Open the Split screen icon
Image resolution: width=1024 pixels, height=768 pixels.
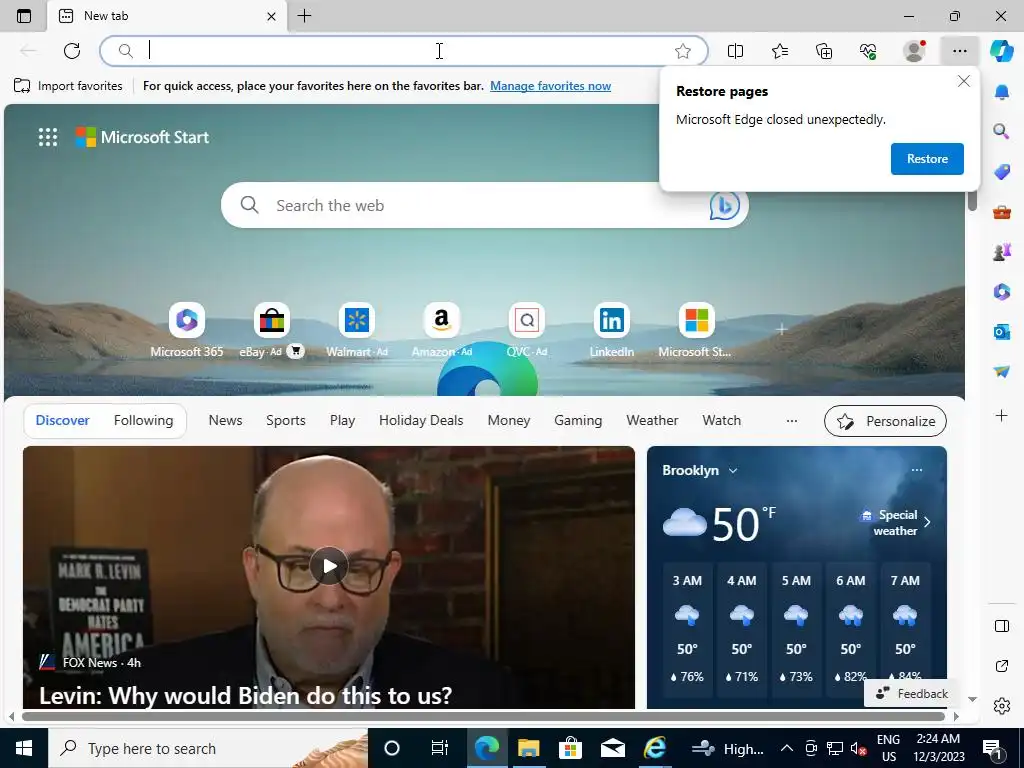[735, 51]
